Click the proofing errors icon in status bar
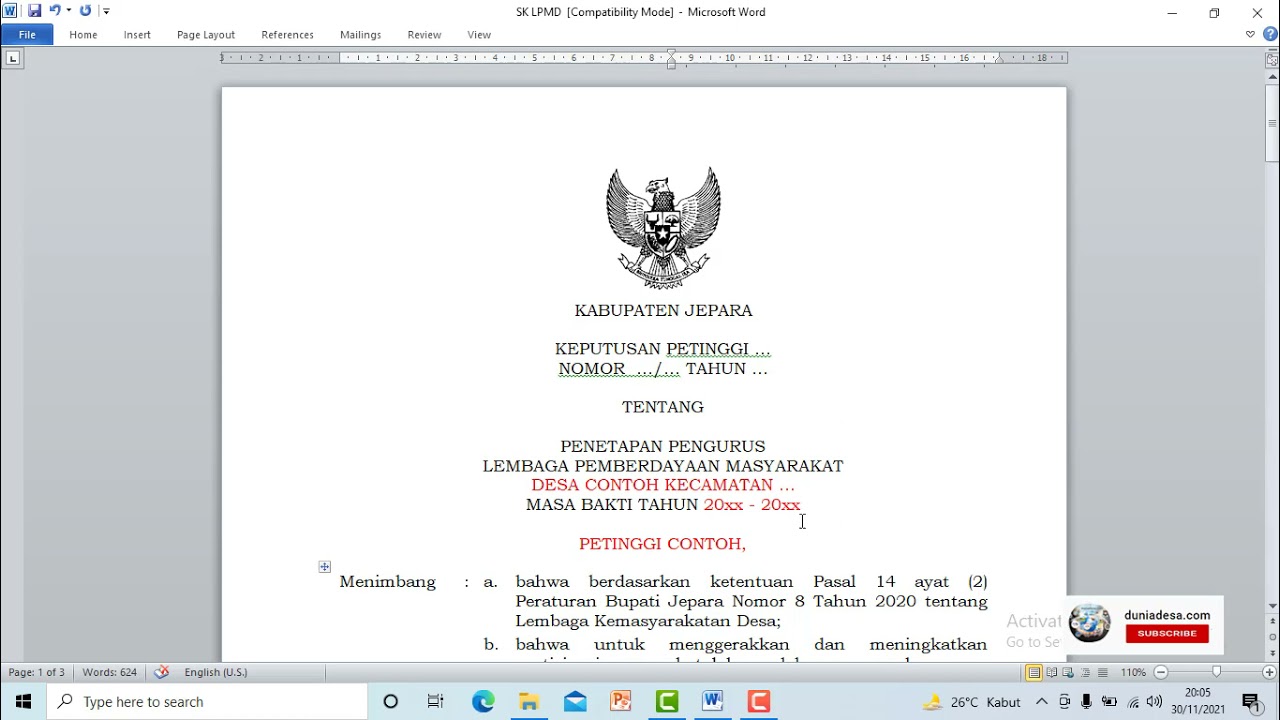The width and height of the screenshot is (1280, 720). (x=162, y=672)
